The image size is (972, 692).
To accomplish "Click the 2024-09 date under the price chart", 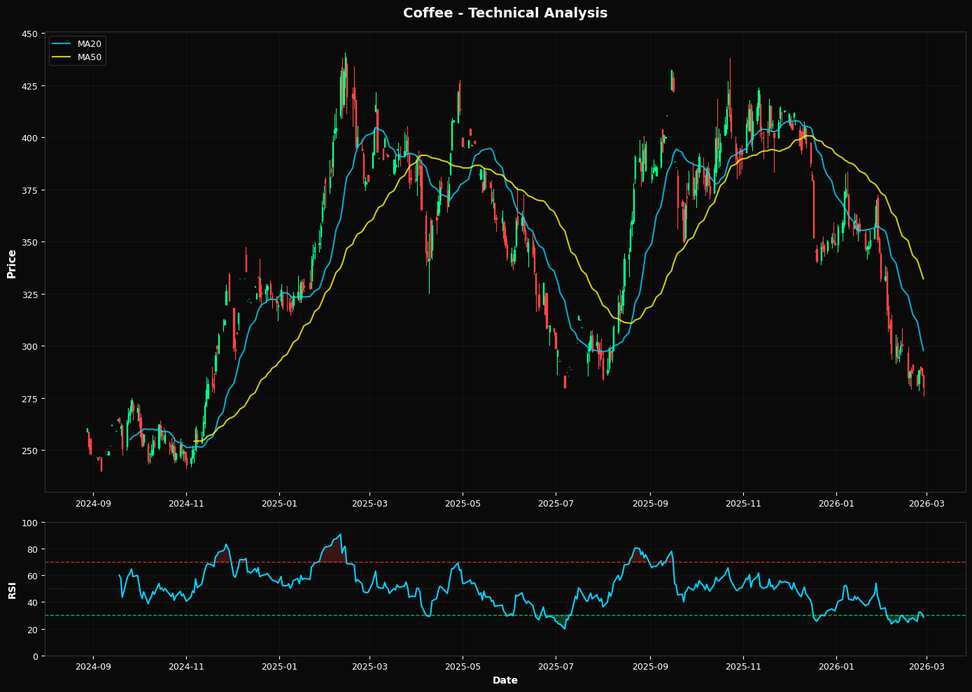I will pos(94,503).
